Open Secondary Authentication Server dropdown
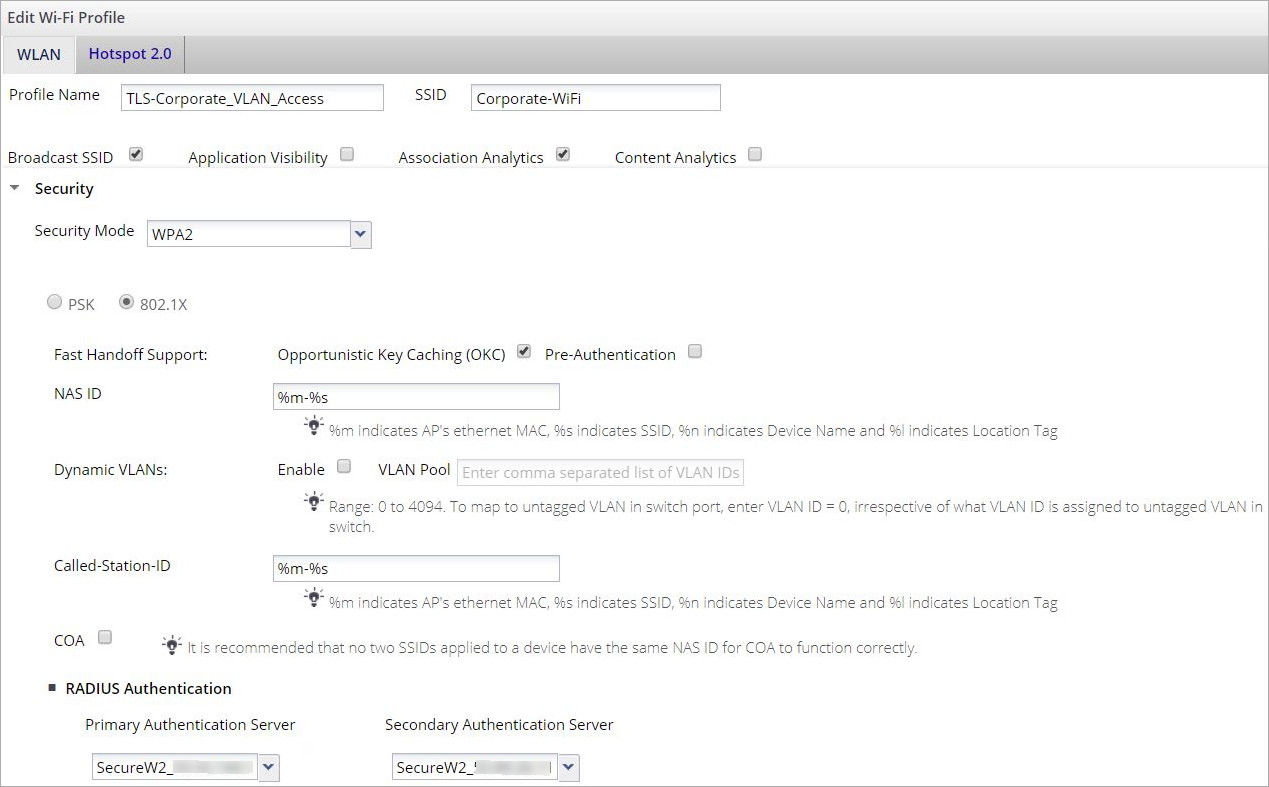1269x787 pixels. (x=569, y=767)
